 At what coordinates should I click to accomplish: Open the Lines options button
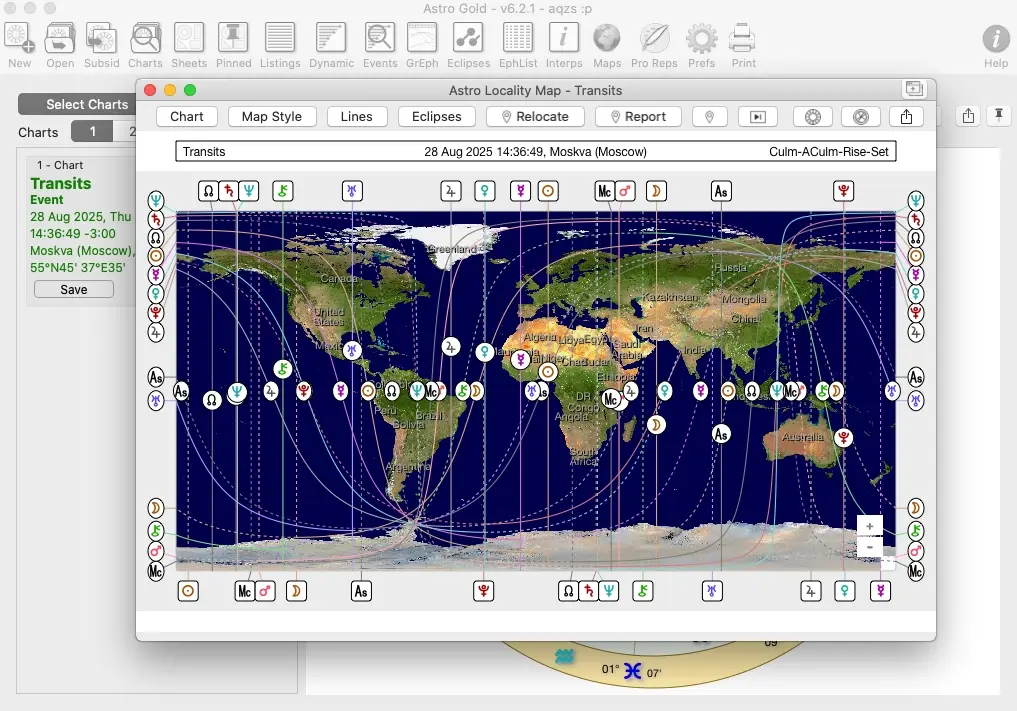click(x=357, y=117)
